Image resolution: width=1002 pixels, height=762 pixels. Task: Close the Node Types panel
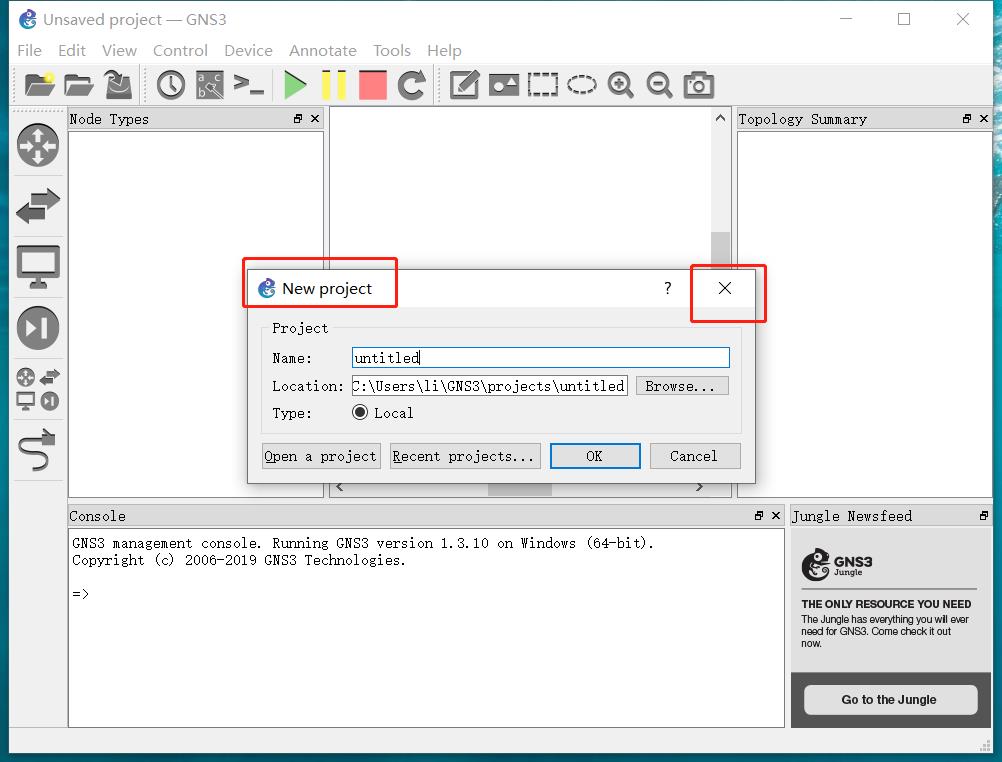click(x=315, y=119)
